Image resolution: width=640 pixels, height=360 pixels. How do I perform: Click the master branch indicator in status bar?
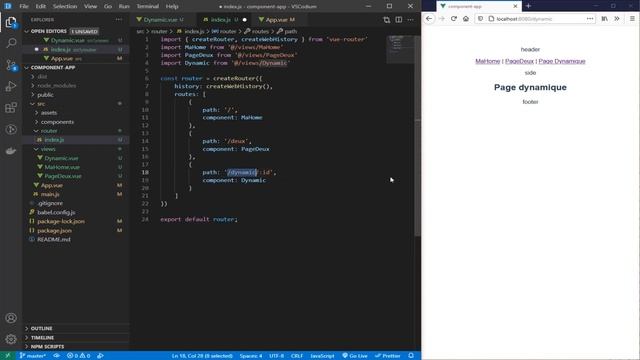(x=33, y=356)
